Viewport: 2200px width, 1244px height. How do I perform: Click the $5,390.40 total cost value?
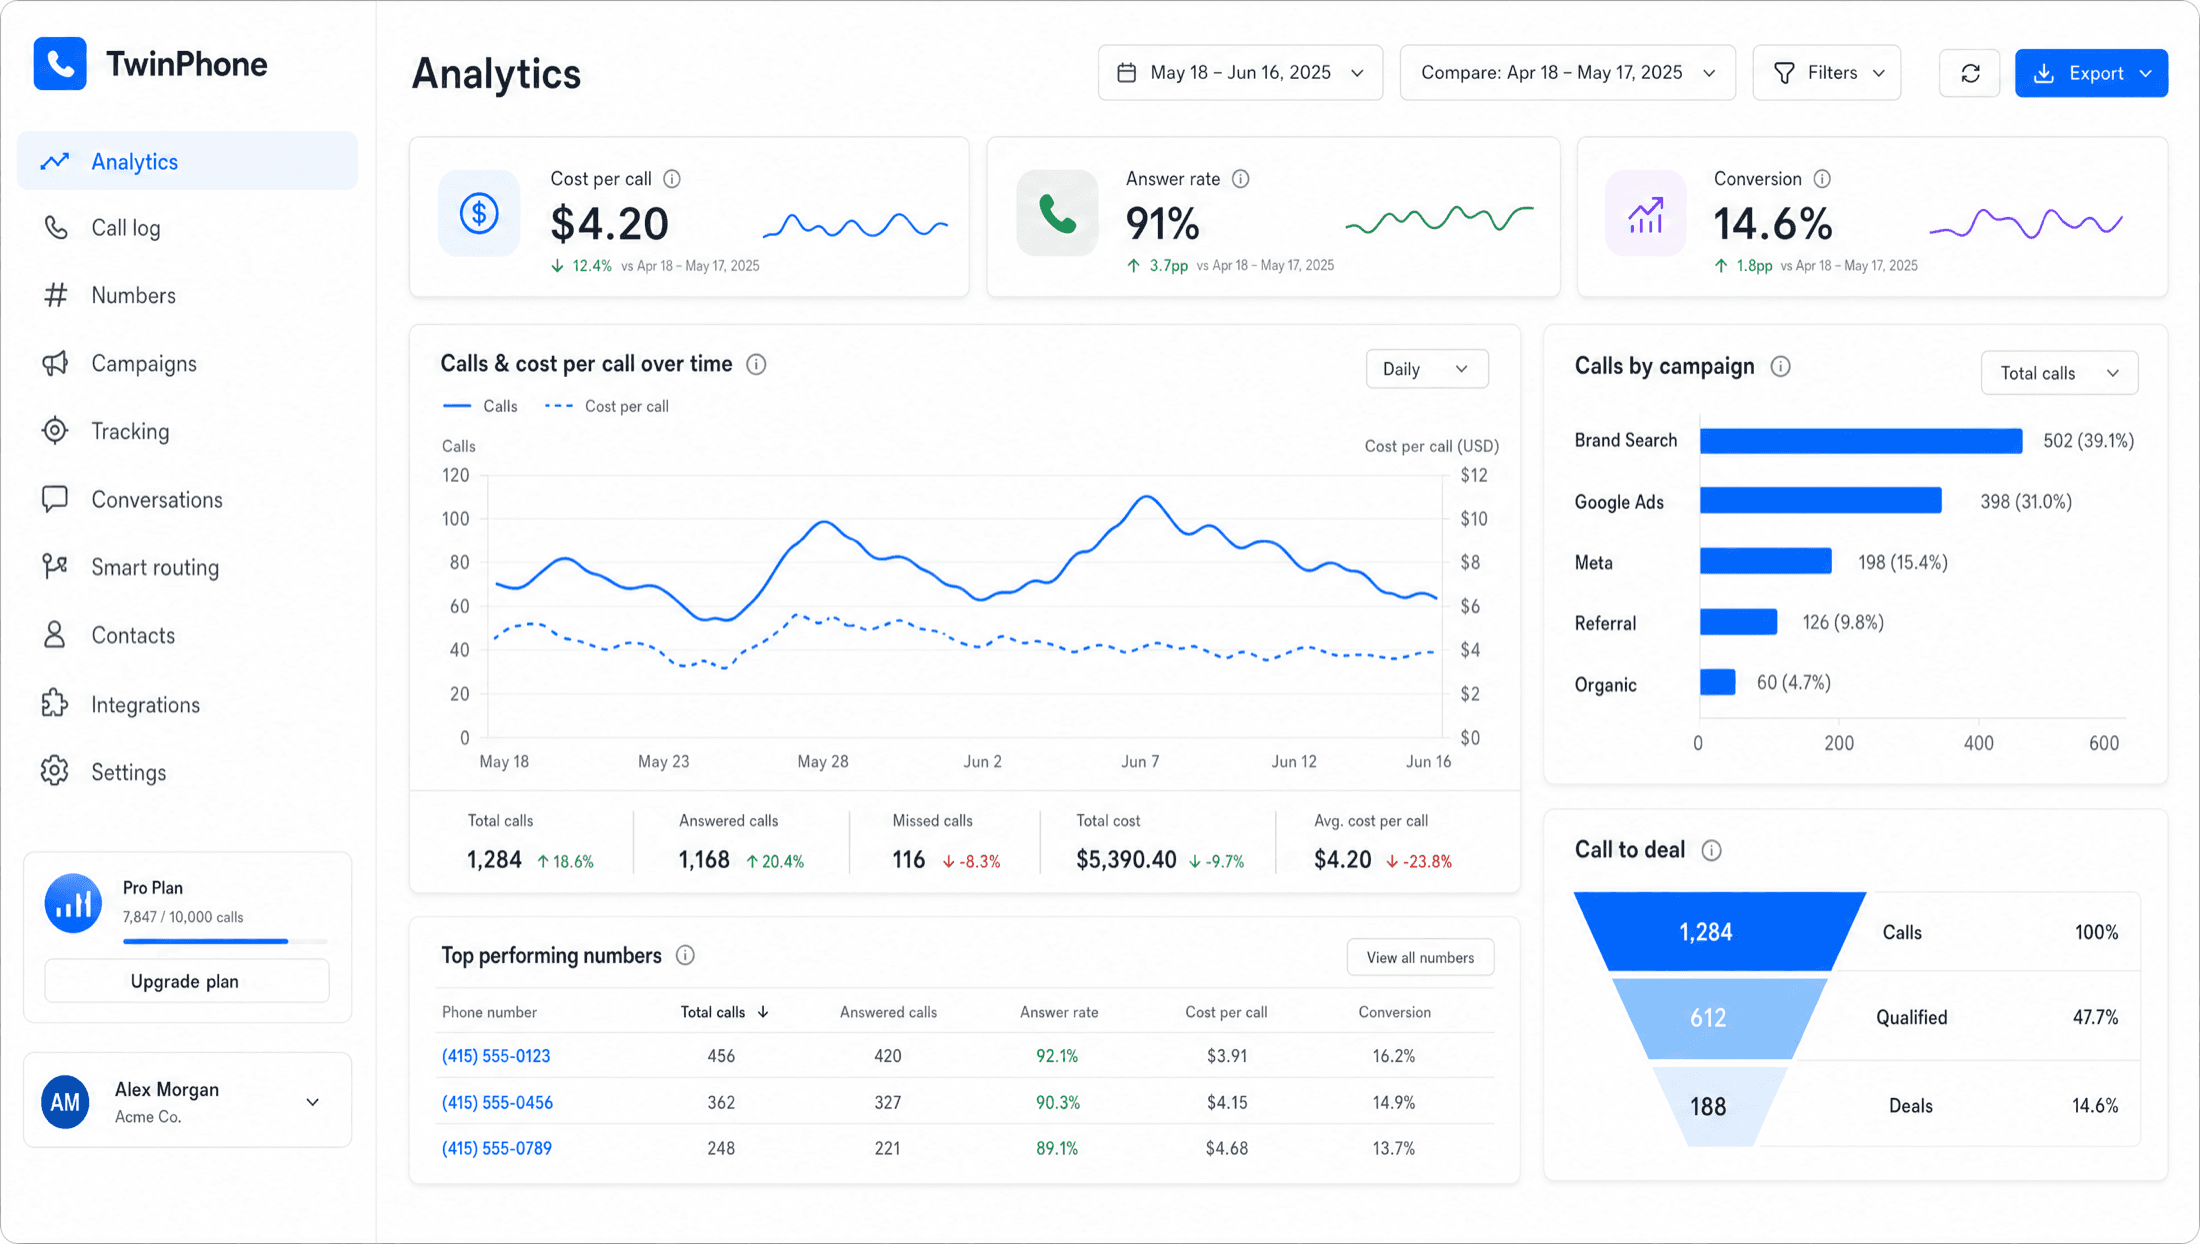(x=1126, y=860)
